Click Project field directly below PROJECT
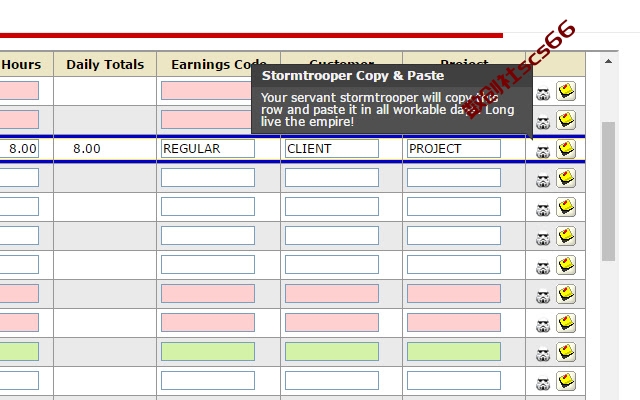Viewport: 640px width, 400px height. point(454,178)
